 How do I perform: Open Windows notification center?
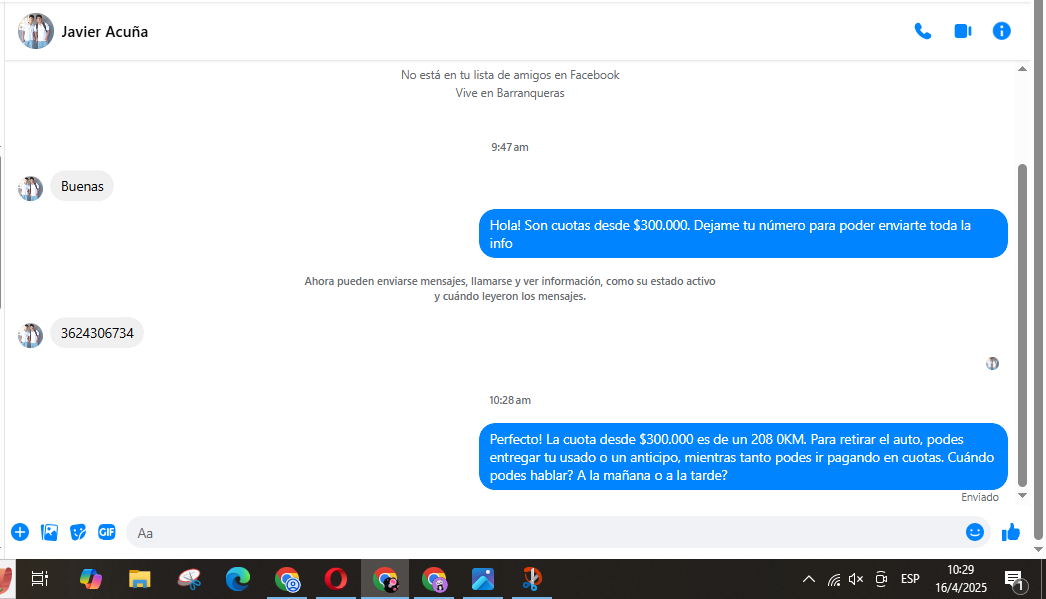click(x=1013, y=579)
